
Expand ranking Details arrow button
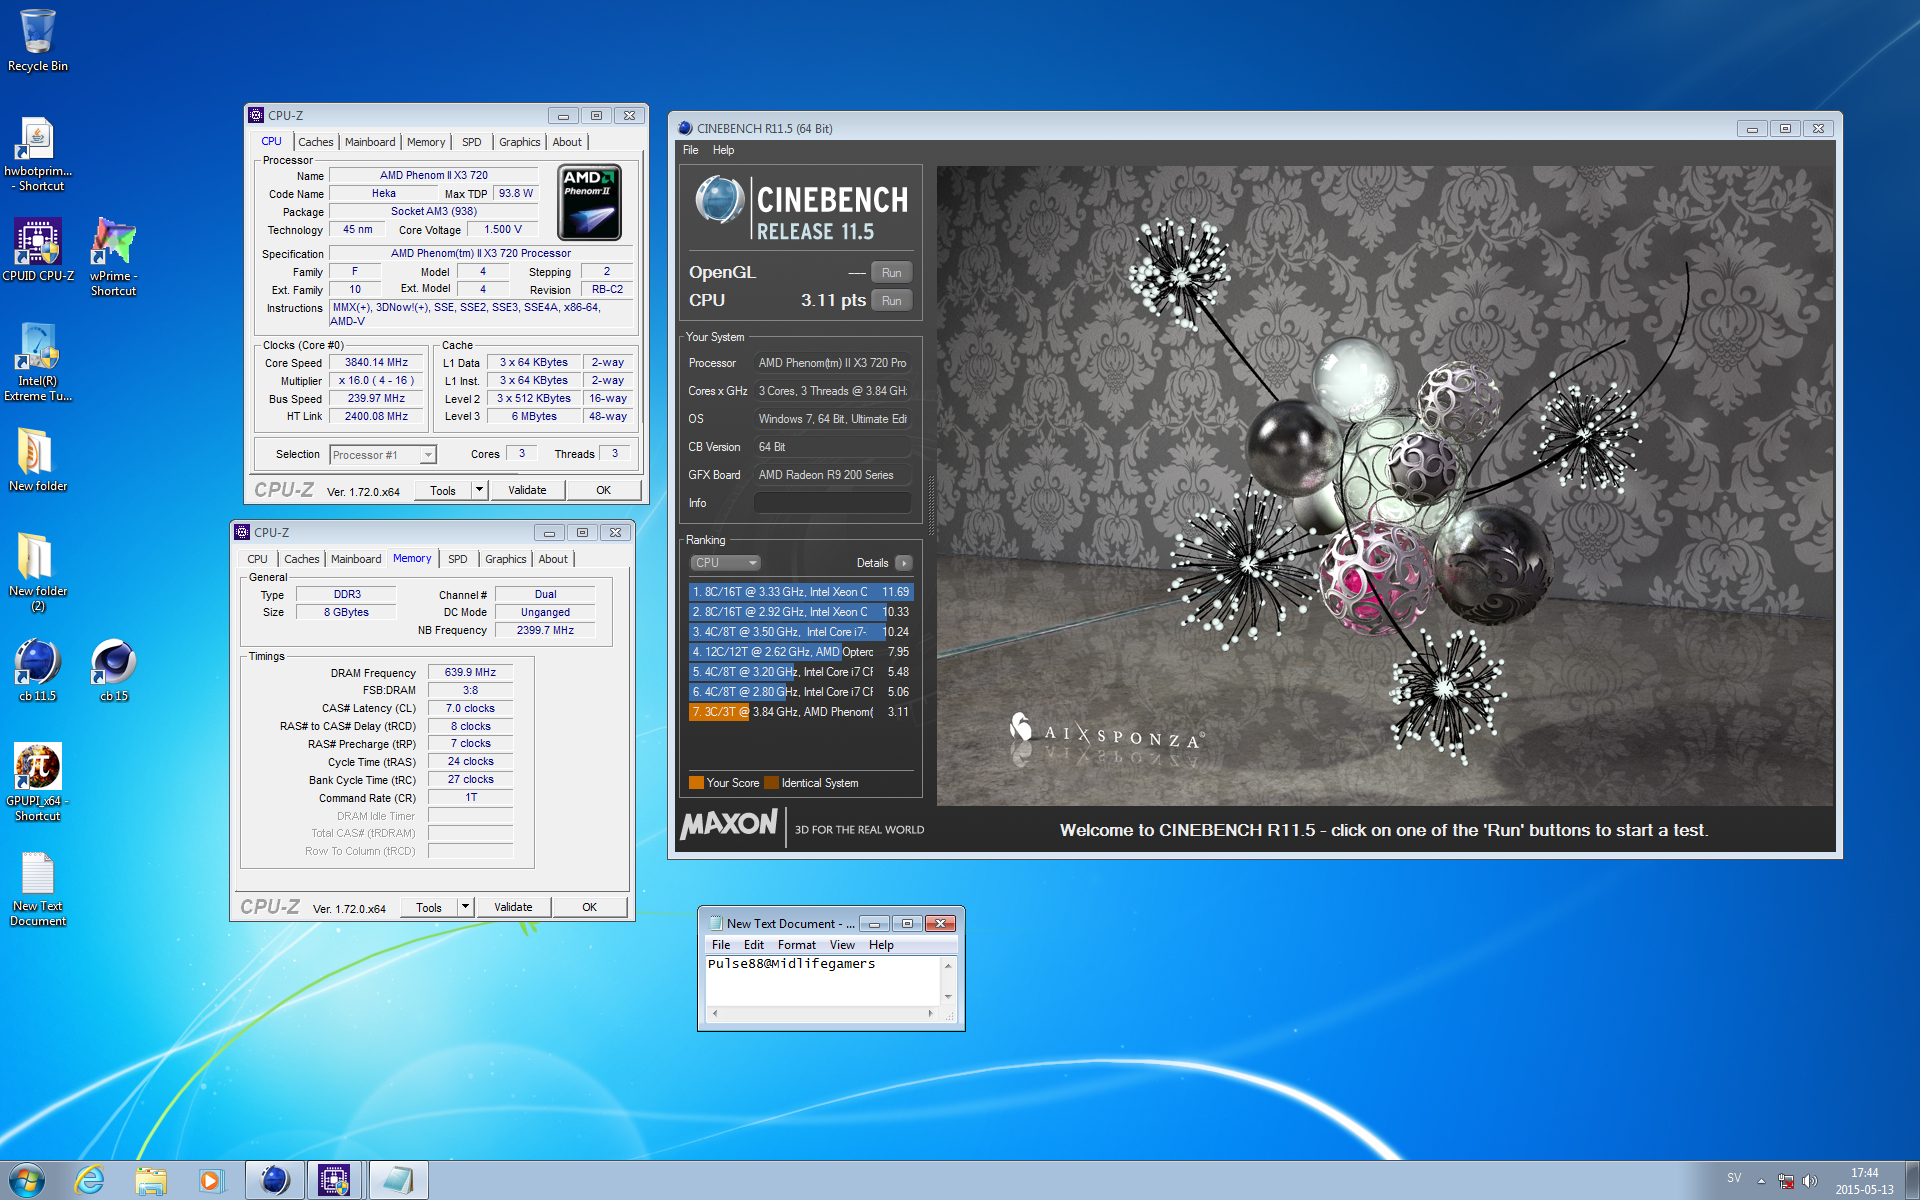904,563
